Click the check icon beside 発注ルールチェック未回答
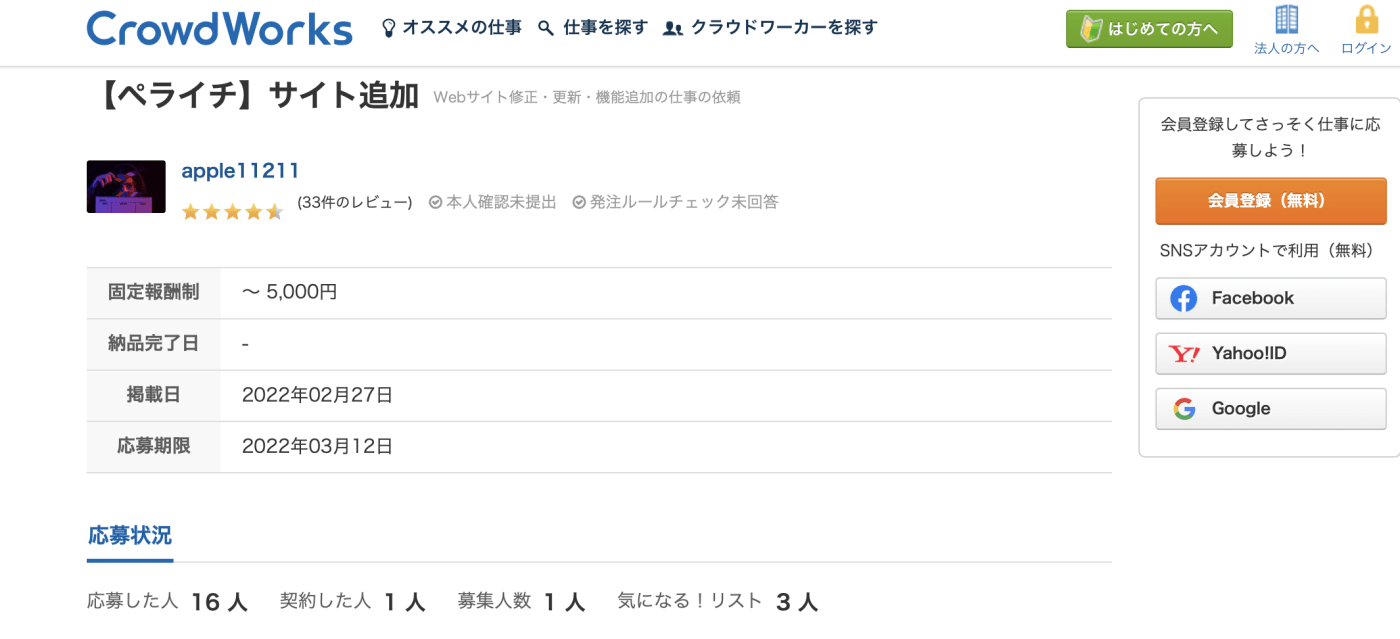1400x639 pixels. click(579, 202)
